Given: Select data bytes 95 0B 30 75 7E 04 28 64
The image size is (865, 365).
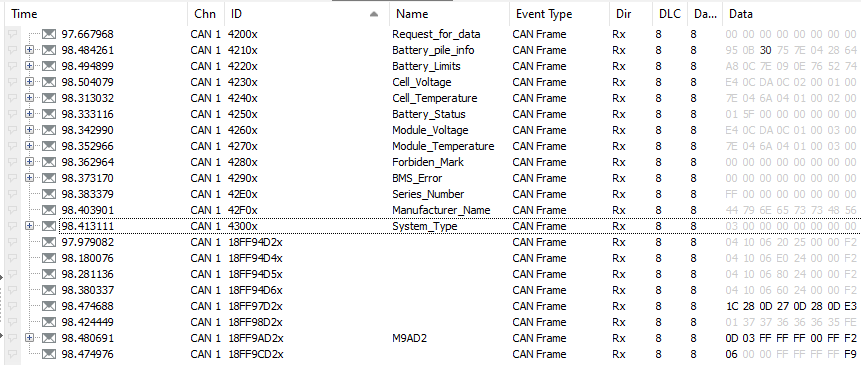Looking at the screenshot, I should [792, 50].
